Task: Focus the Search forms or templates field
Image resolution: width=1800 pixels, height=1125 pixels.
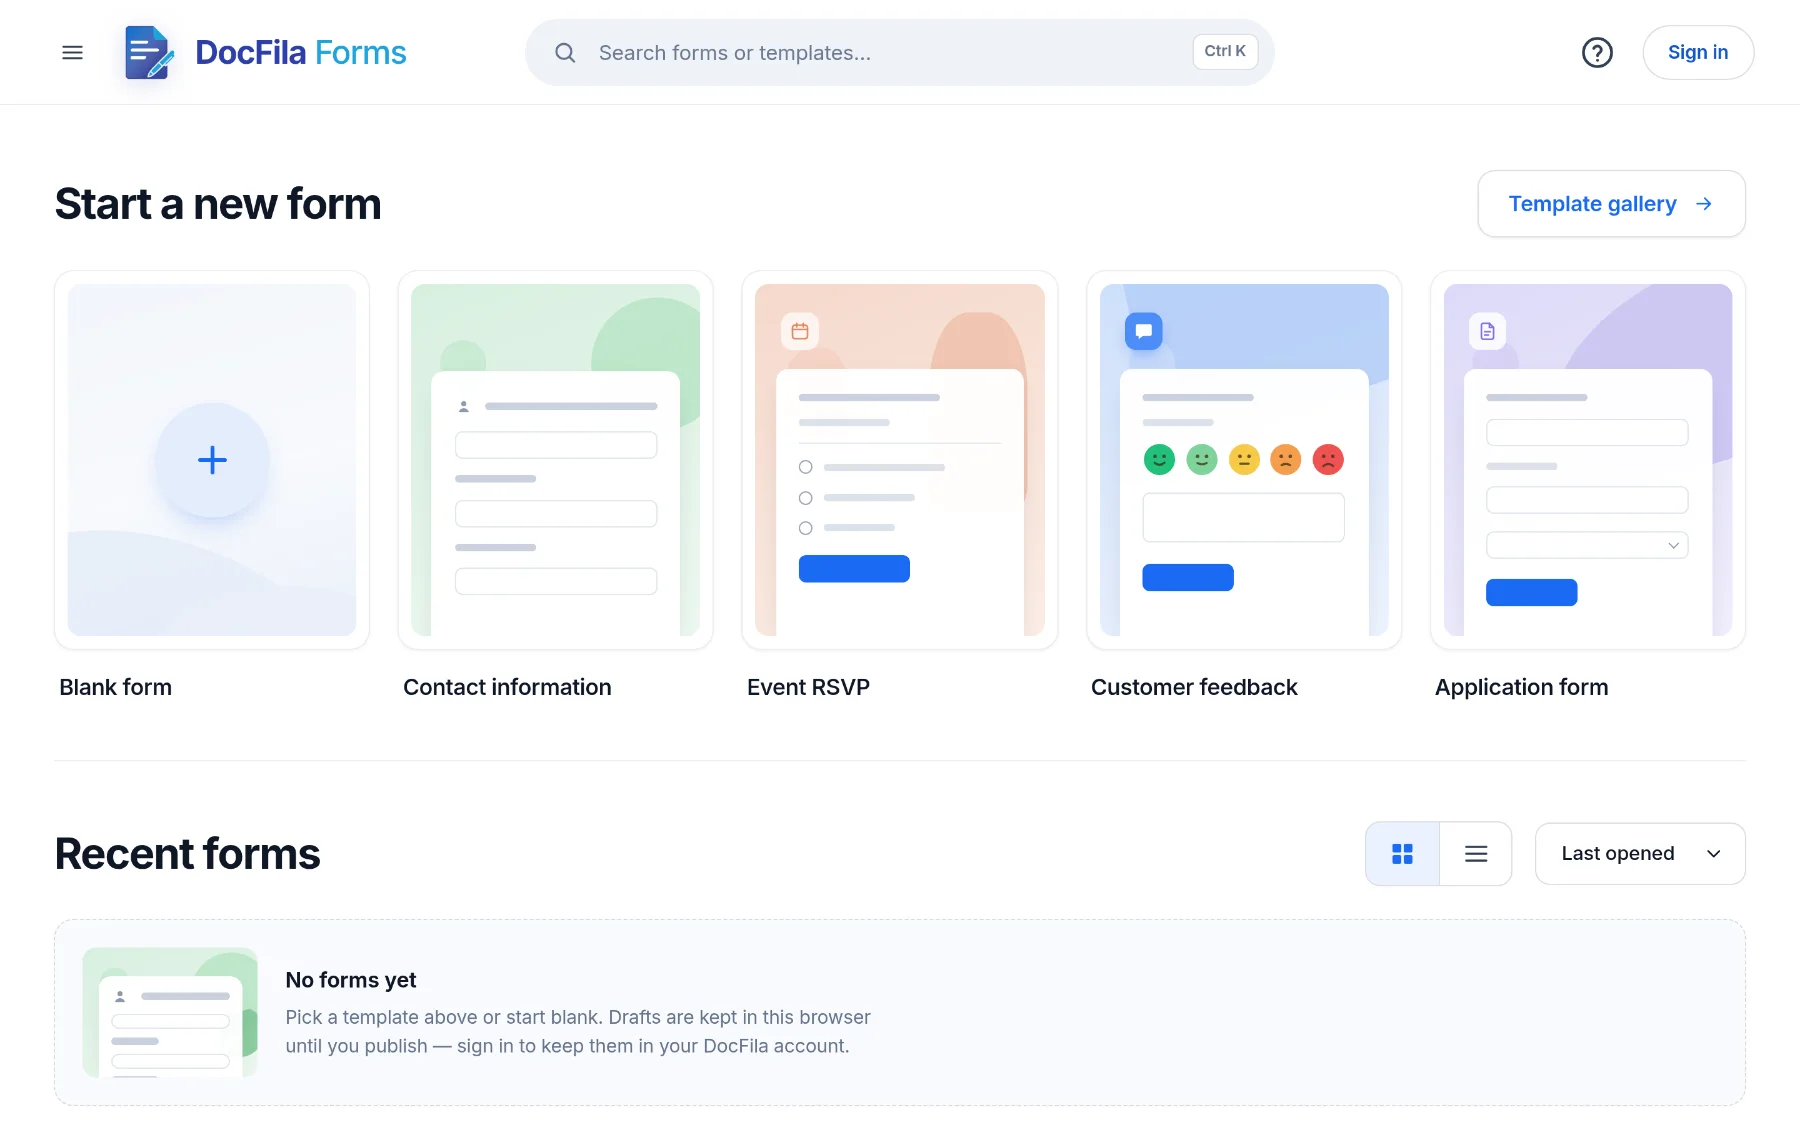Action: (x=900, y=52)
